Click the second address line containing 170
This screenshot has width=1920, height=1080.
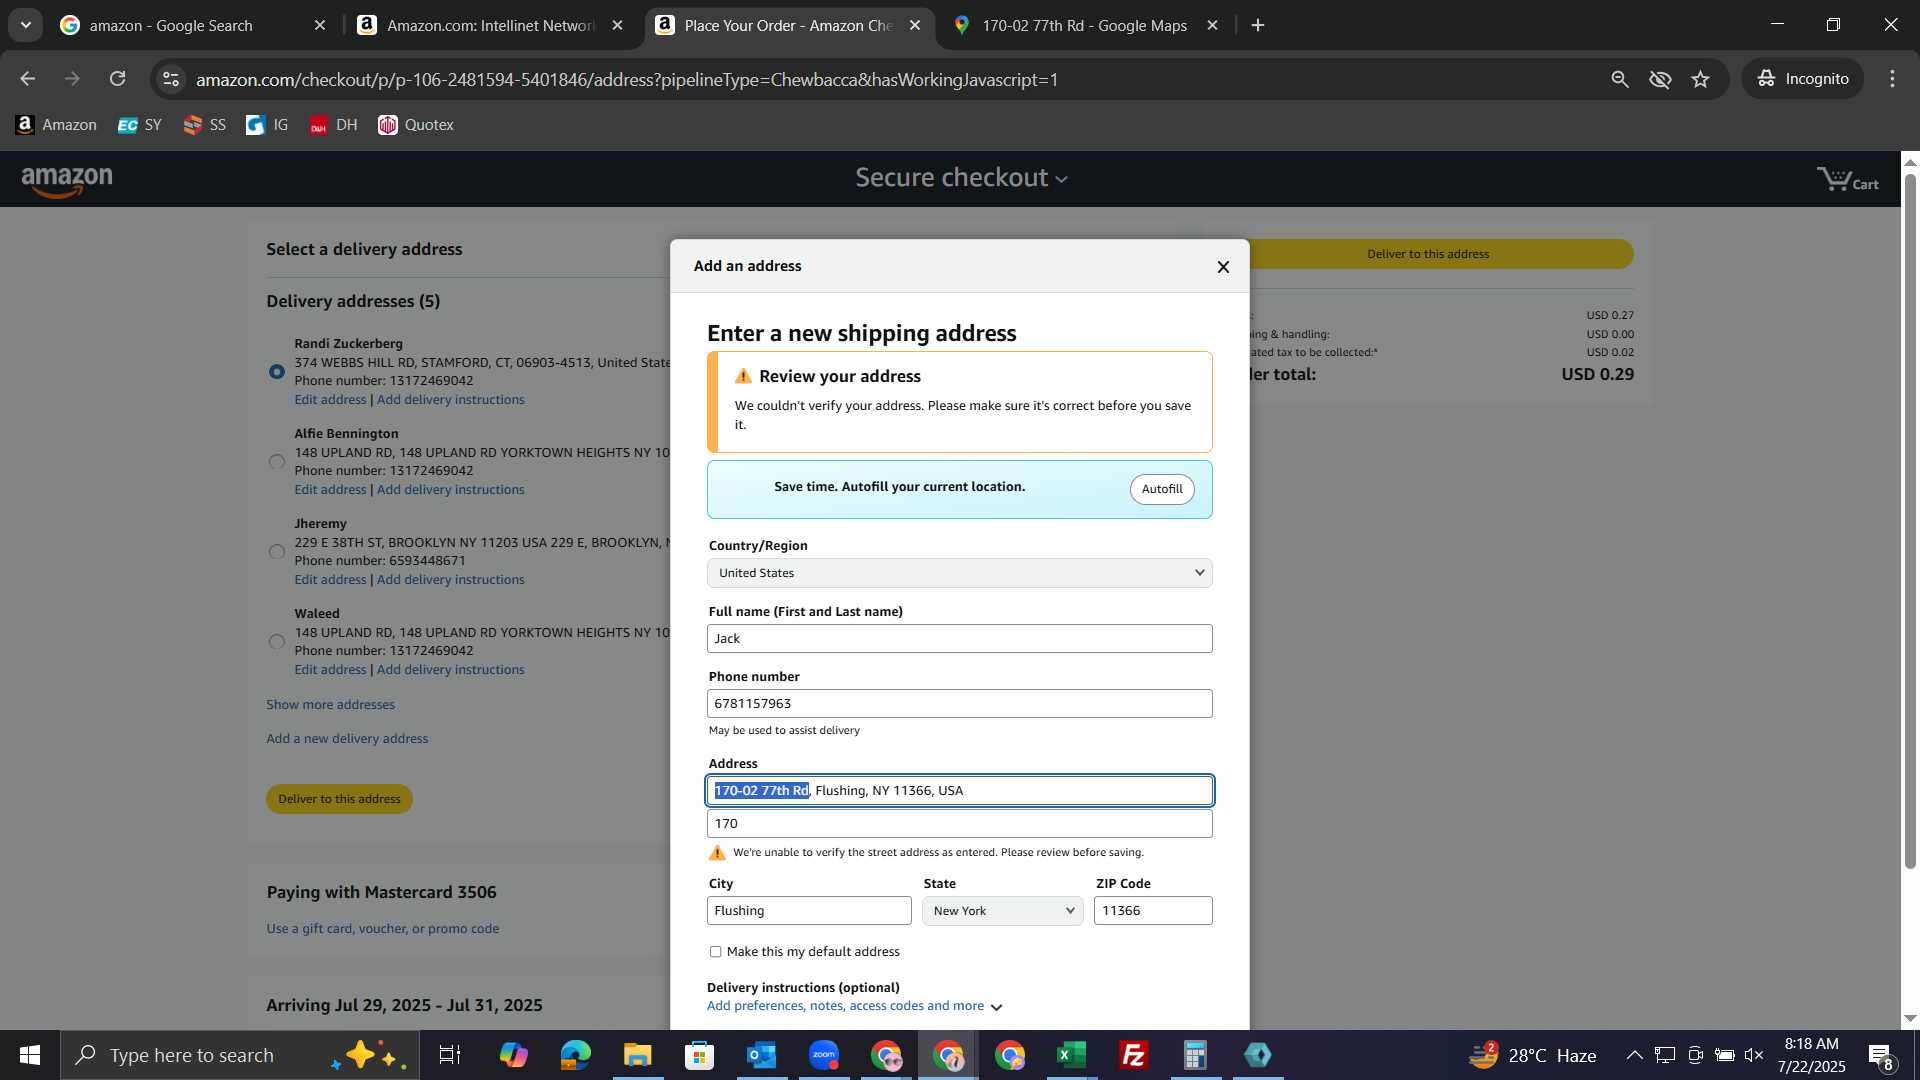tap(960, 824)
